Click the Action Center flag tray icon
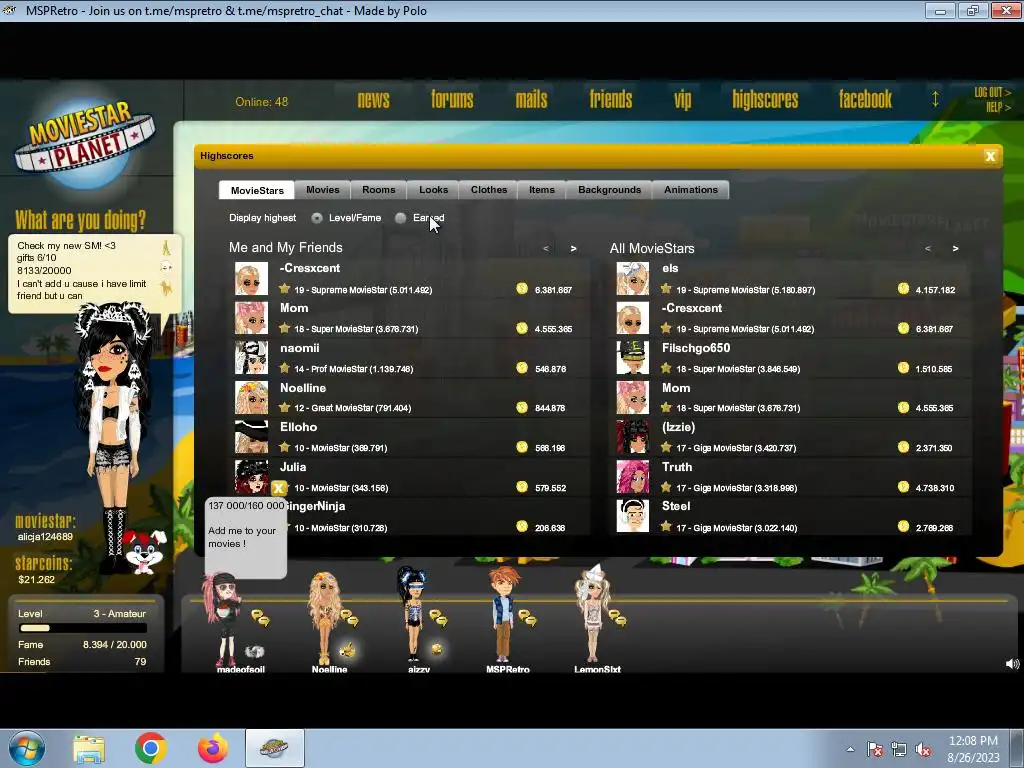The image size is (1024, 768). point(874,750)
